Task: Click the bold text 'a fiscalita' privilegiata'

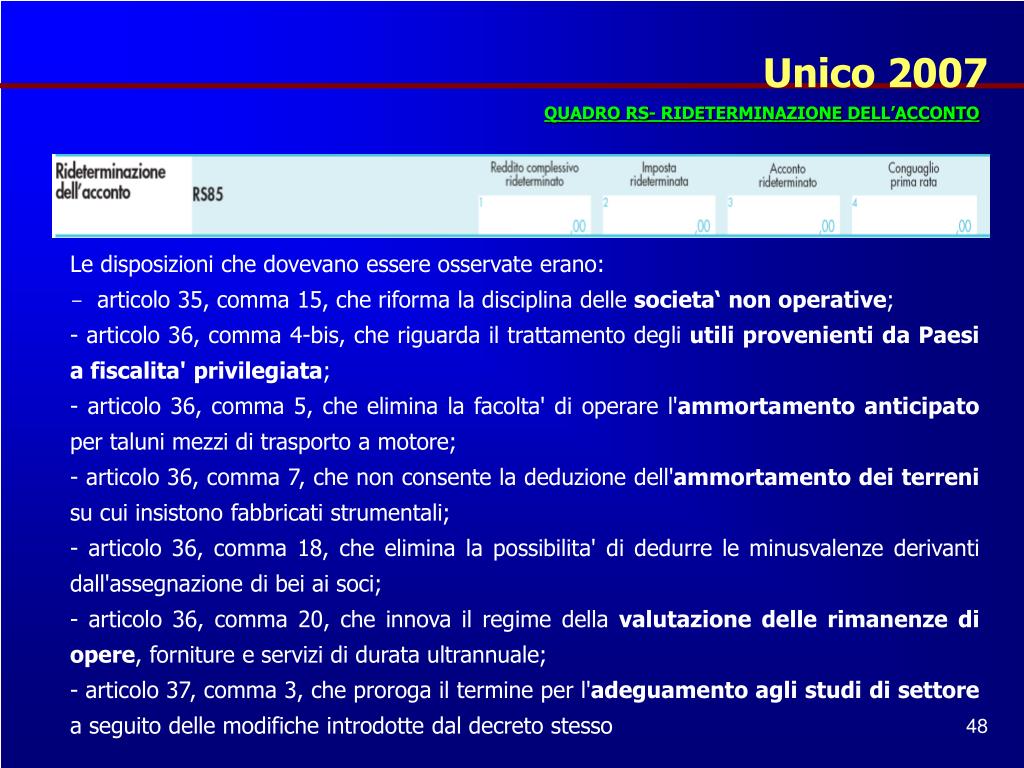Action: [x=196, y=371]
